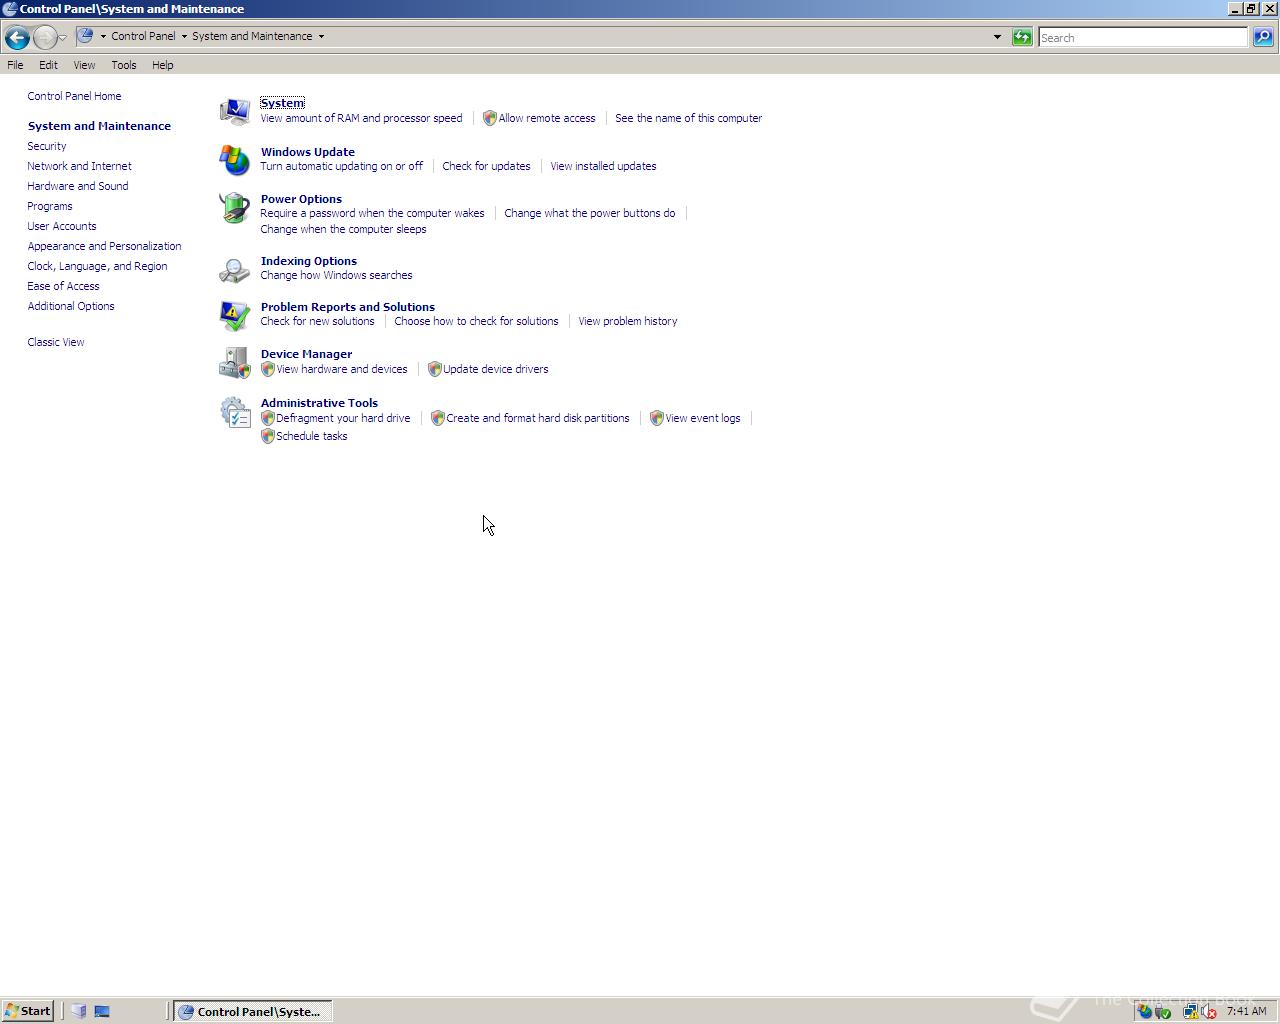Click the shield icon beside Update device drivers
This screenshot has width=1280, height=1024.
434,369
